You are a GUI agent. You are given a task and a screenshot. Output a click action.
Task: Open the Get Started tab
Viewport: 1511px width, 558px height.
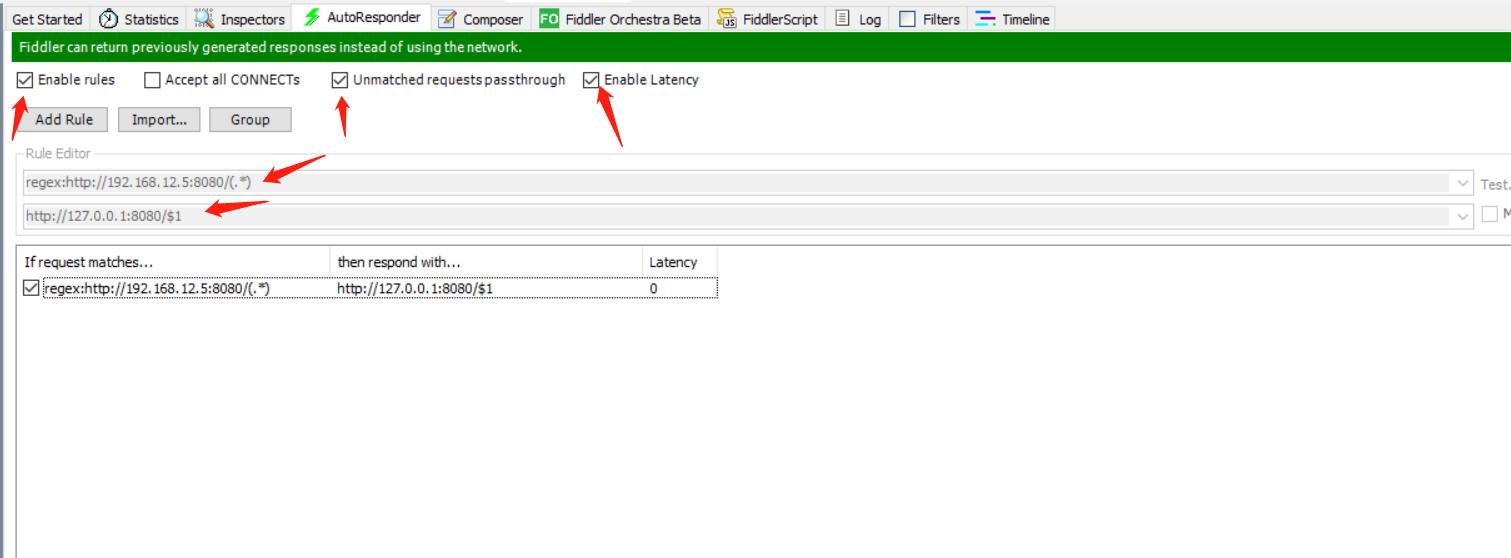(x=47, y=19)
